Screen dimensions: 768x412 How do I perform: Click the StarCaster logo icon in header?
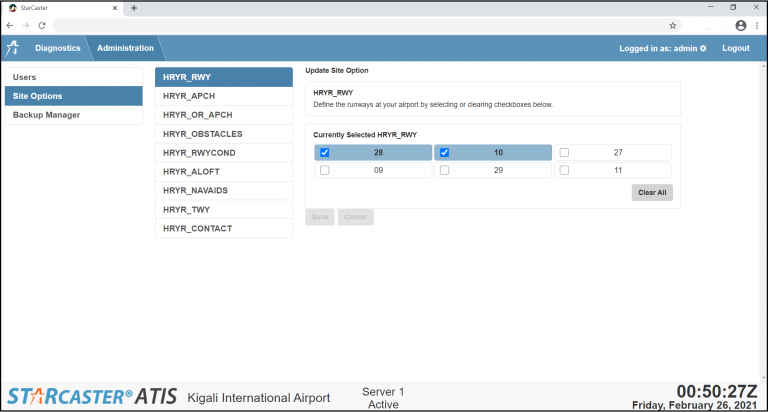pyautogui.click(x=13, y=48)
